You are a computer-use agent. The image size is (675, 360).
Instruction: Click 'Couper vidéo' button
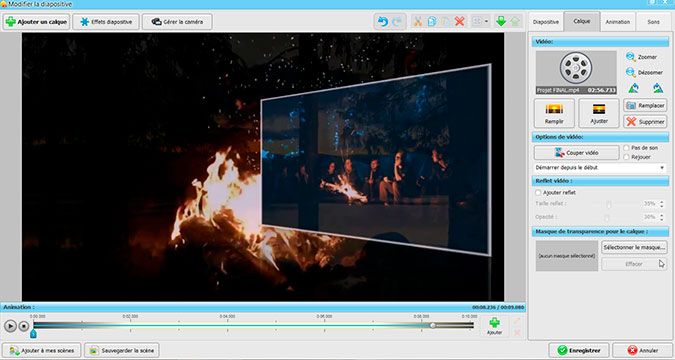[576, 152]
